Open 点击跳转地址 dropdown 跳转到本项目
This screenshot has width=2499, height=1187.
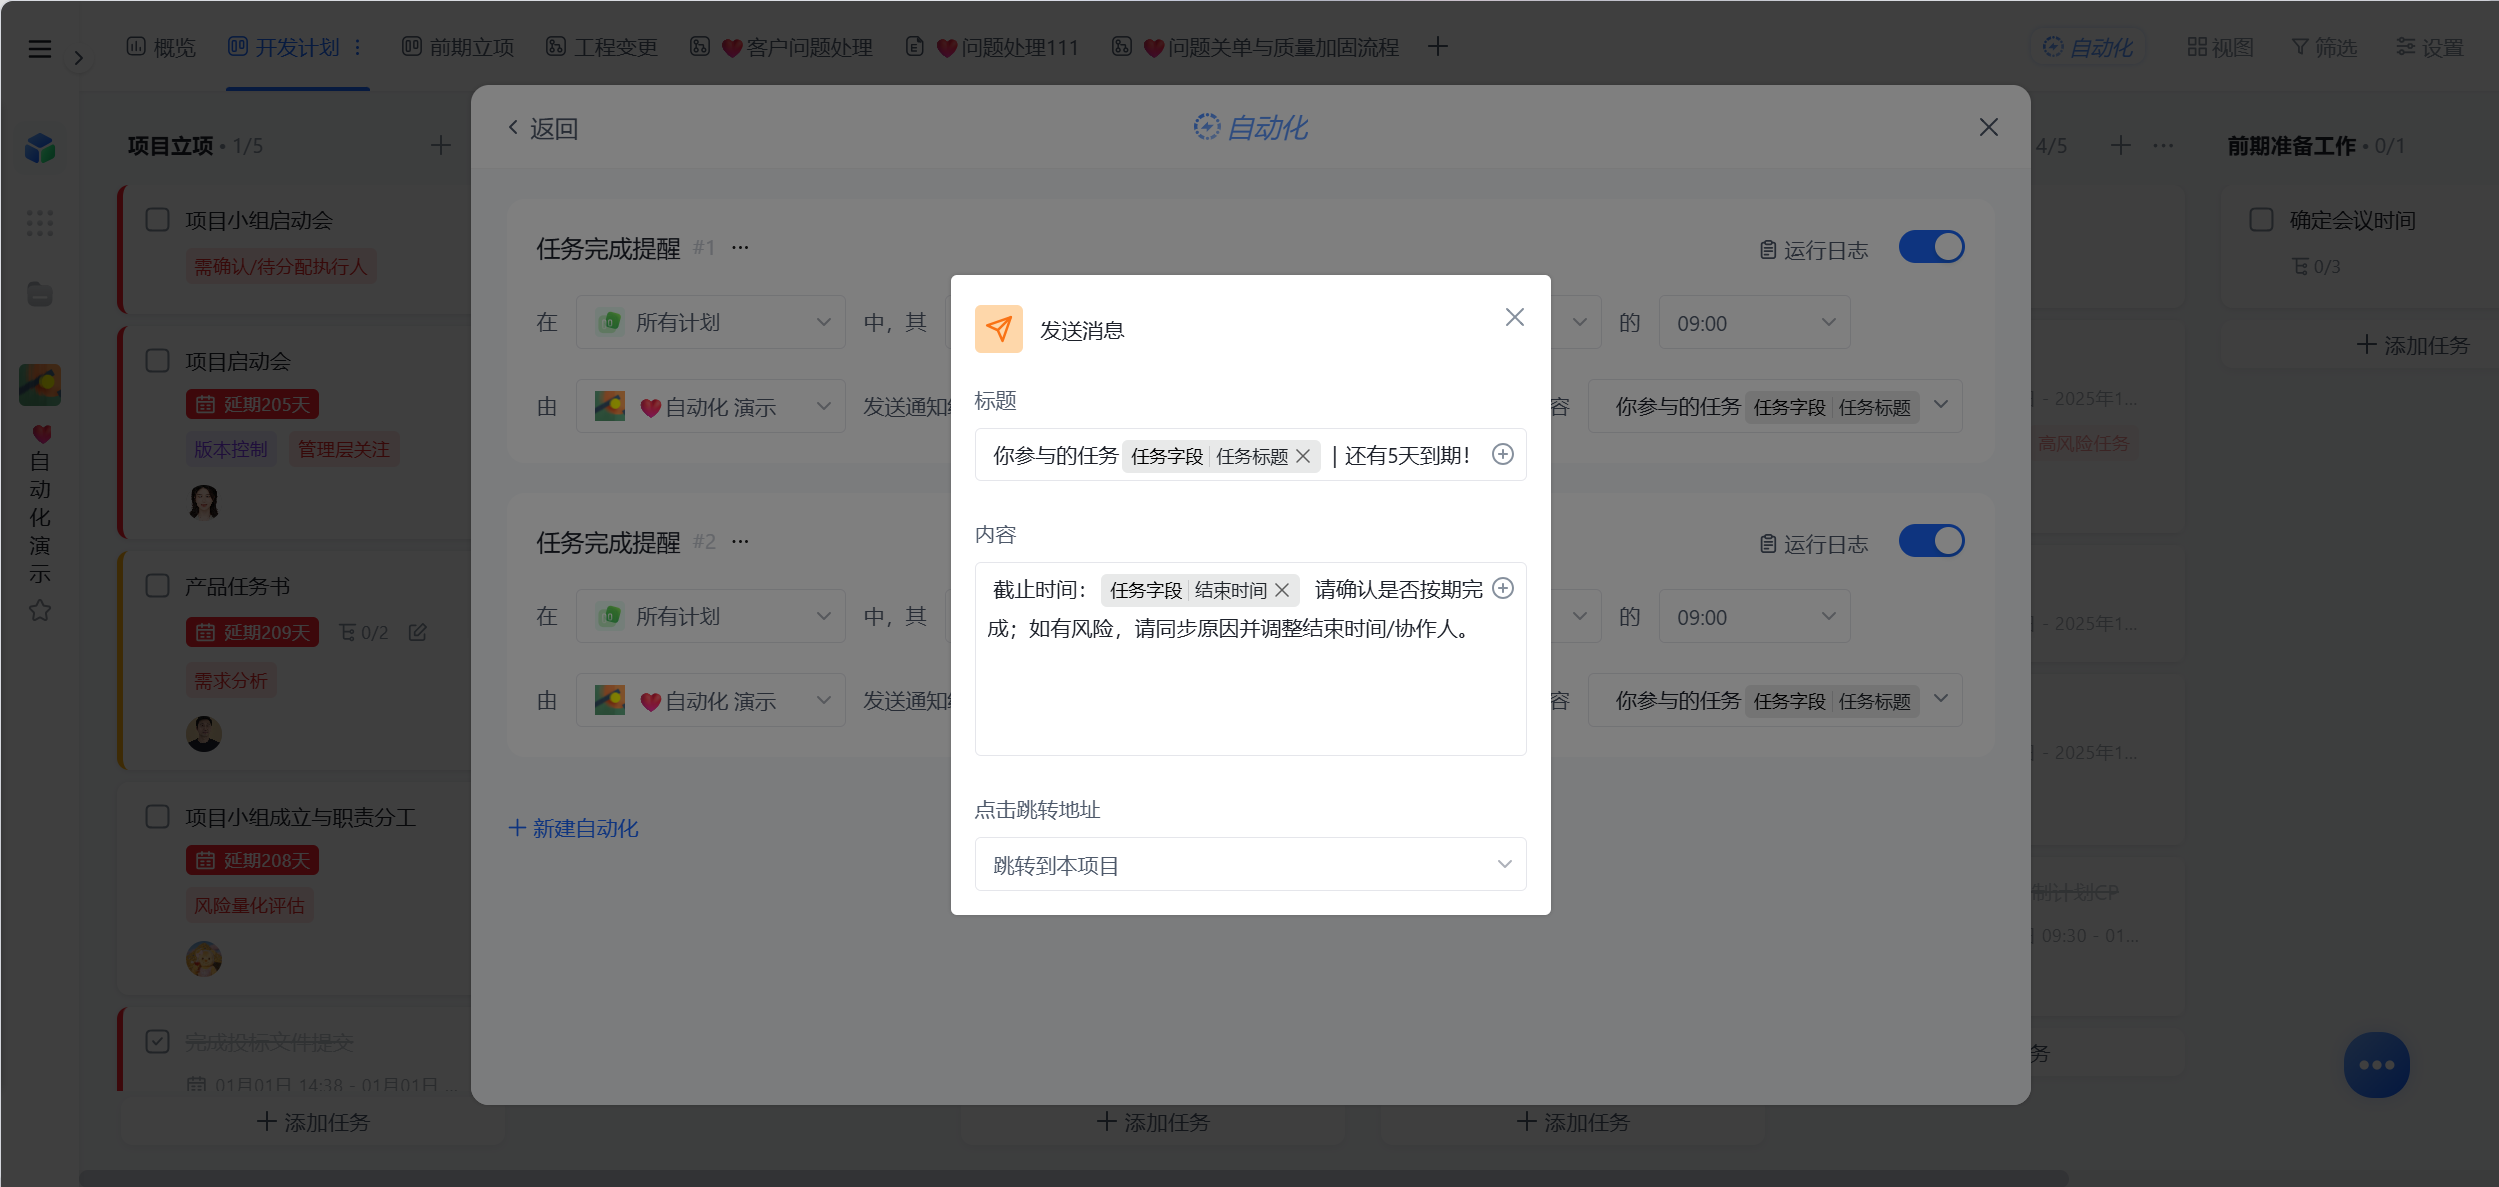coord(1250,864)
